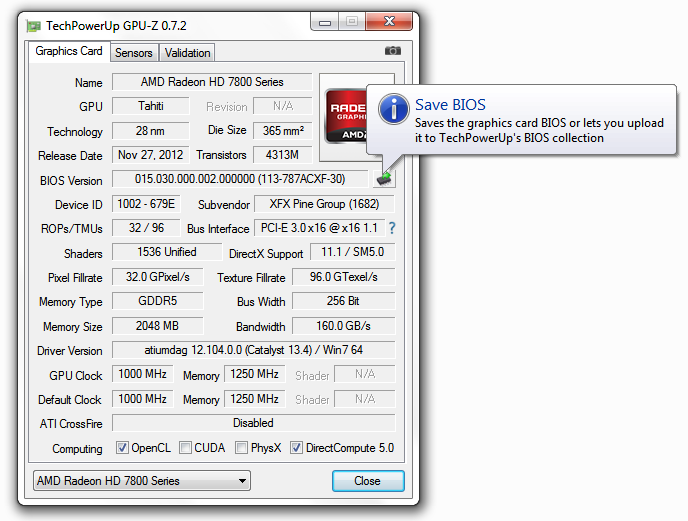Click the Bus Width 256 Bit field
The height and width of the screenshot is (521, 688).
(x=344, y=301)
